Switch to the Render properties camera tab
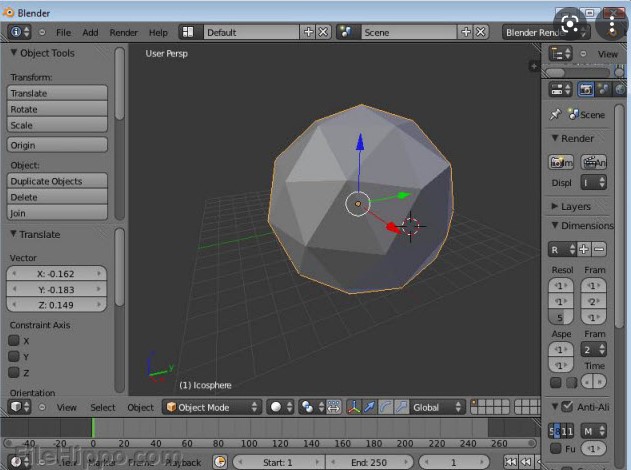Image resolution: width=631 pixels, height=470 pixels. pyautogui.click(x=586, y=89)
